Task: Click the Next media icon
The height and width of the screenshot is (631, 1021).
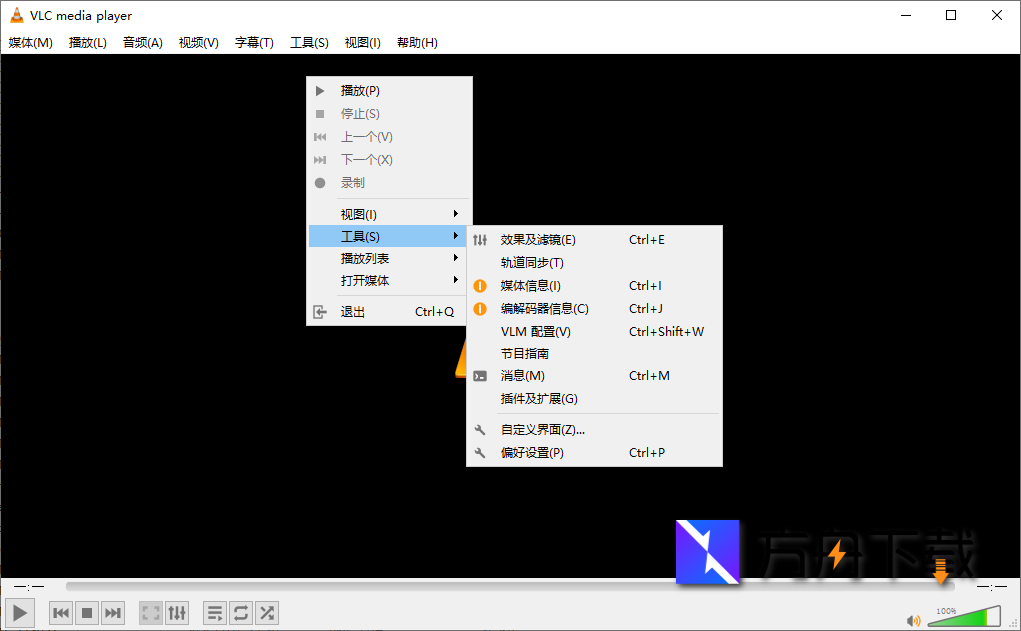Action: (x=112, y=612)
